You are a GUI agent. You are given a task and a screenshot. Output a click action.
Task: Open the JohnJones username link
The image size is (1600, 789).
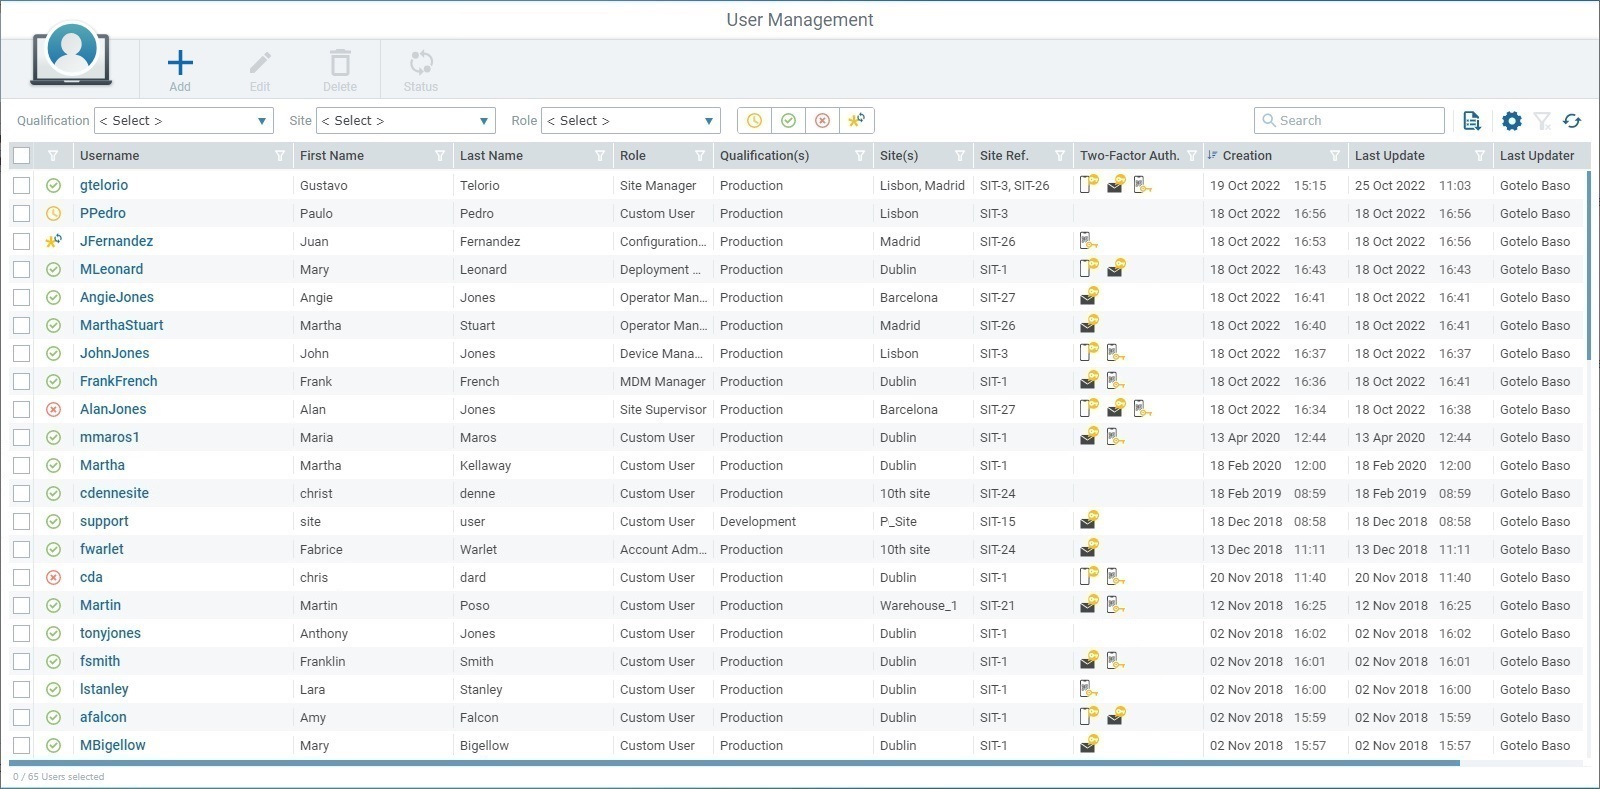[115, 353]
